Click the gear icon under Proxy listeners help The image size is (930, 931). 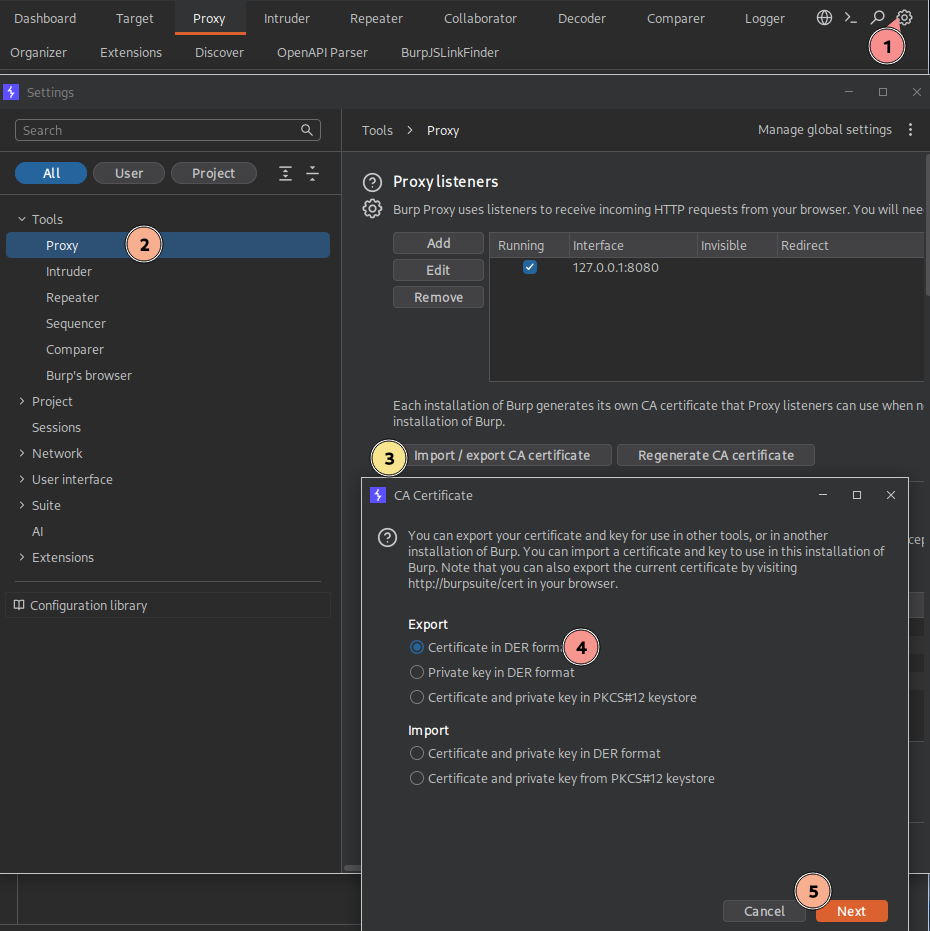click(372, 209)
